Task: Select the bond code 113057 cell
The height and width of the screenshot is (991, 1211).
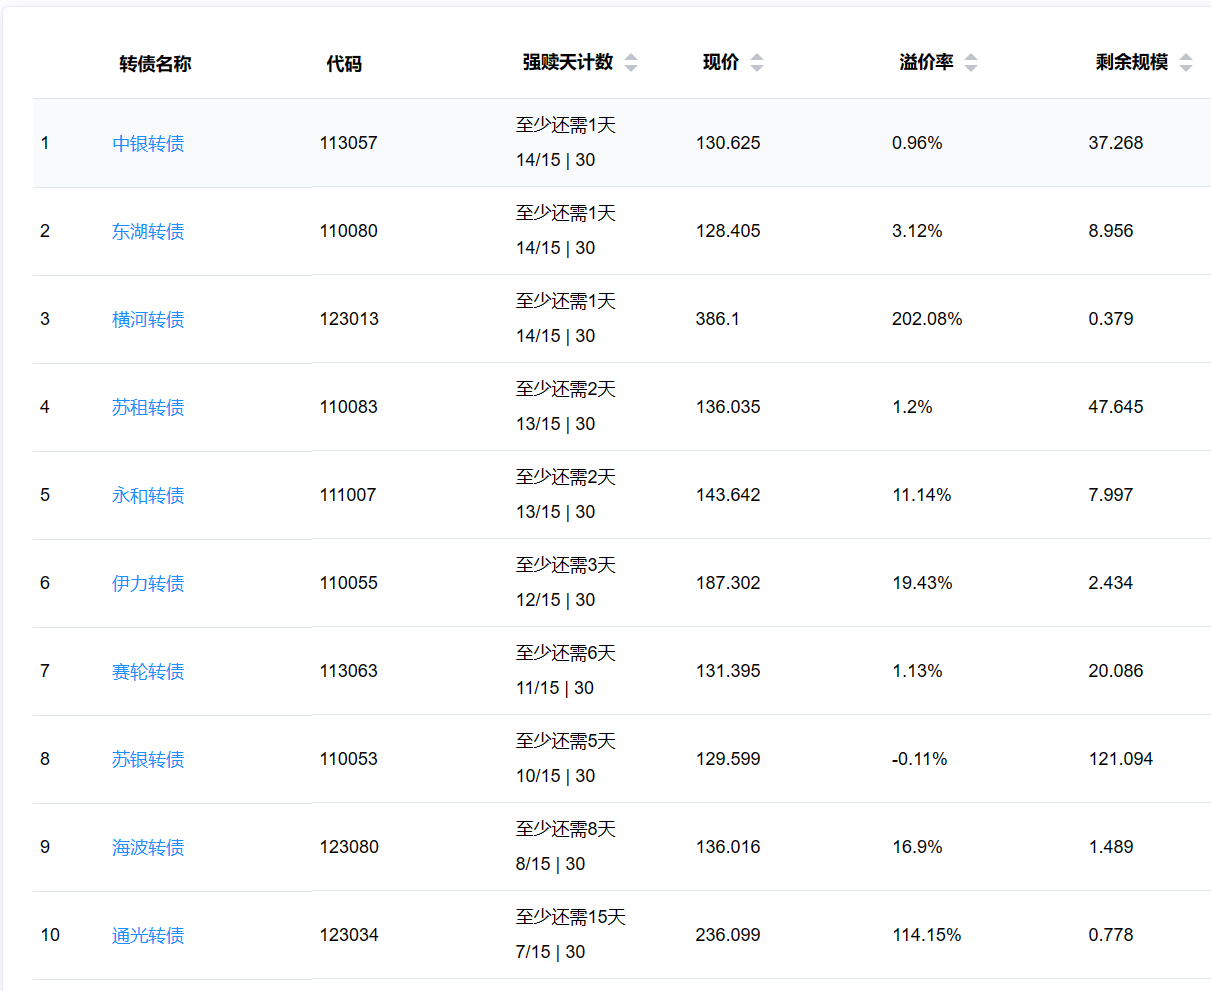Action: [349, 143]
